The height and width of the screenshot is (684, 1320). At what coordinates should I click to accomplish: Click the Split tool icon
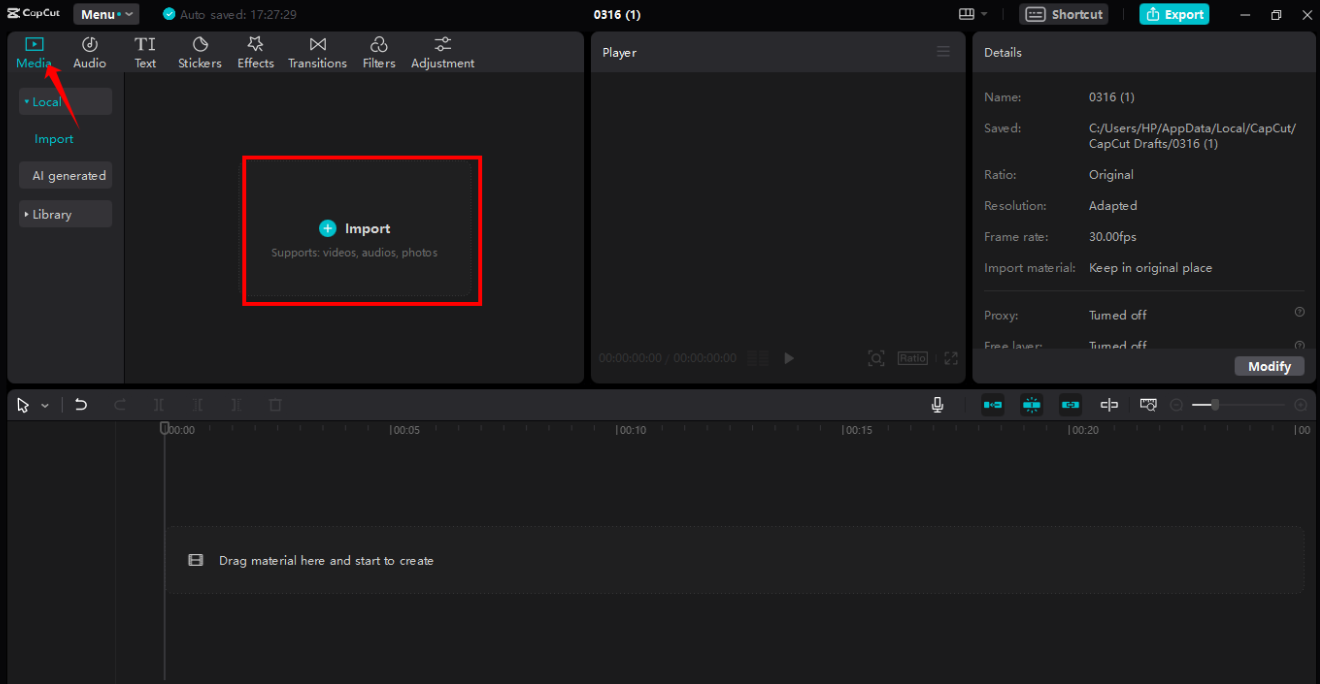158,404
